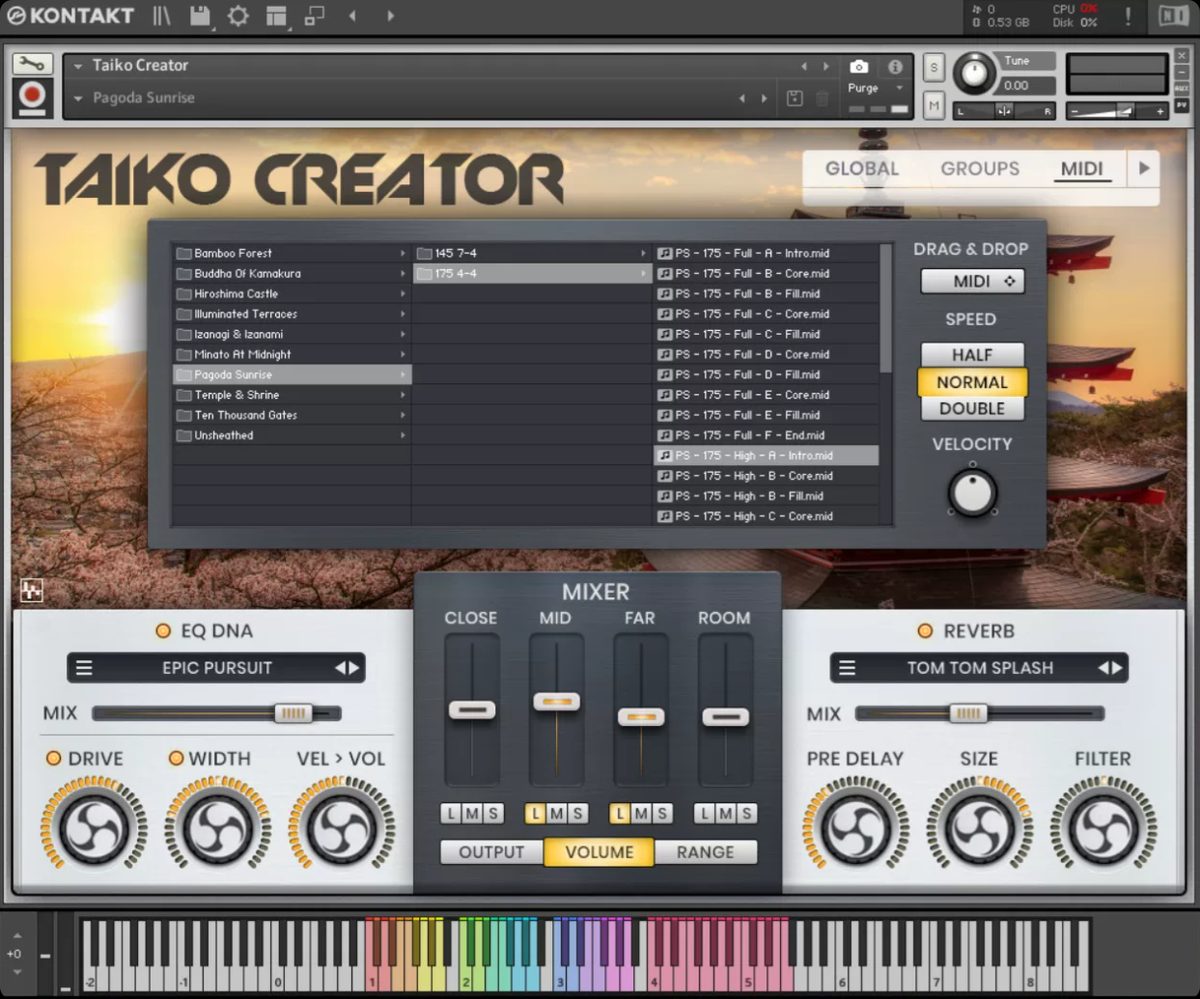Open the Kontakt library browser icon

(161, 16)
